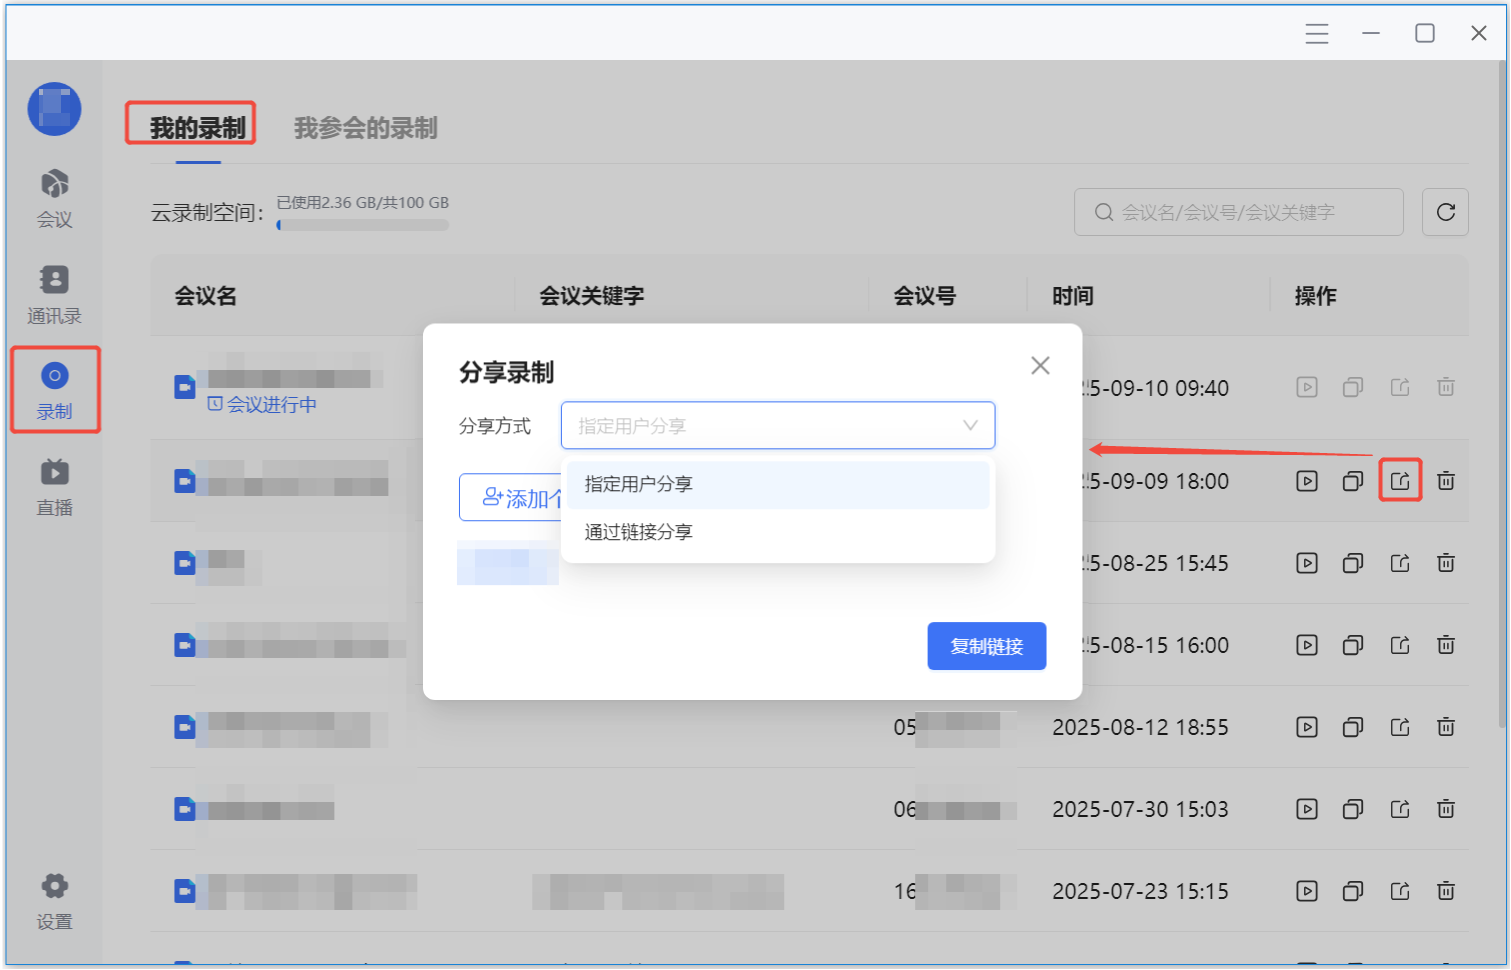This screenshot has height=970, width=1511.
Task: Click the 复制链接 button
Action: point(985,646)
